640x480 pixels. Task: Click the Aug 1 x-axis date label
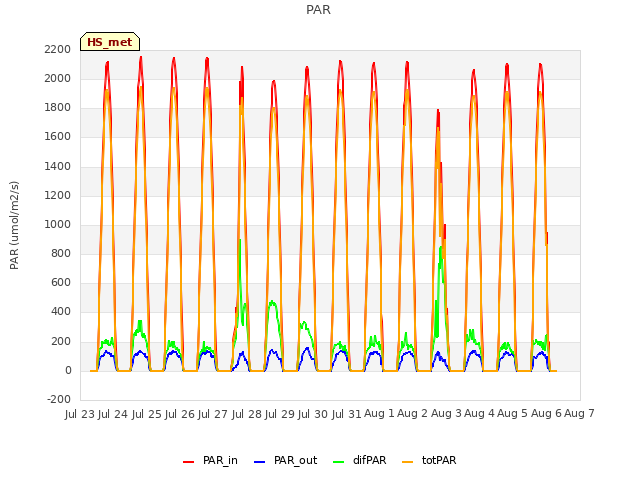(379, 414)
